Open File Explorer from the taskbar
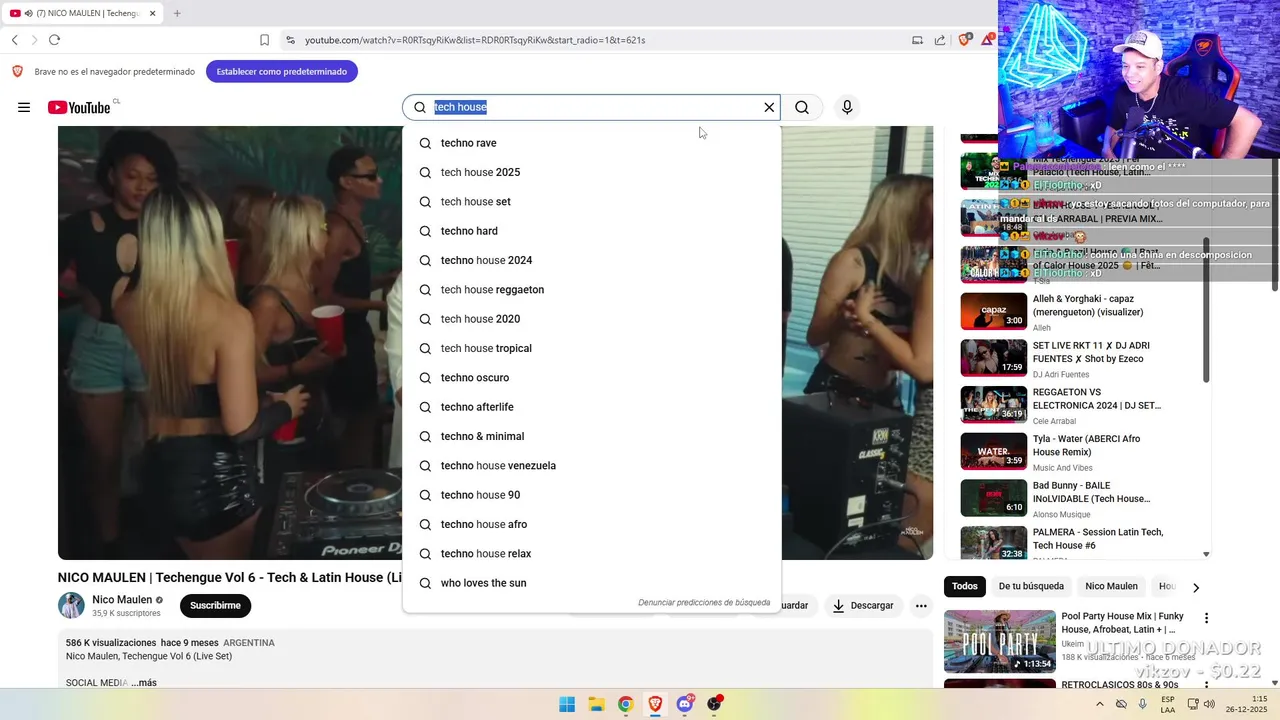 596,704
